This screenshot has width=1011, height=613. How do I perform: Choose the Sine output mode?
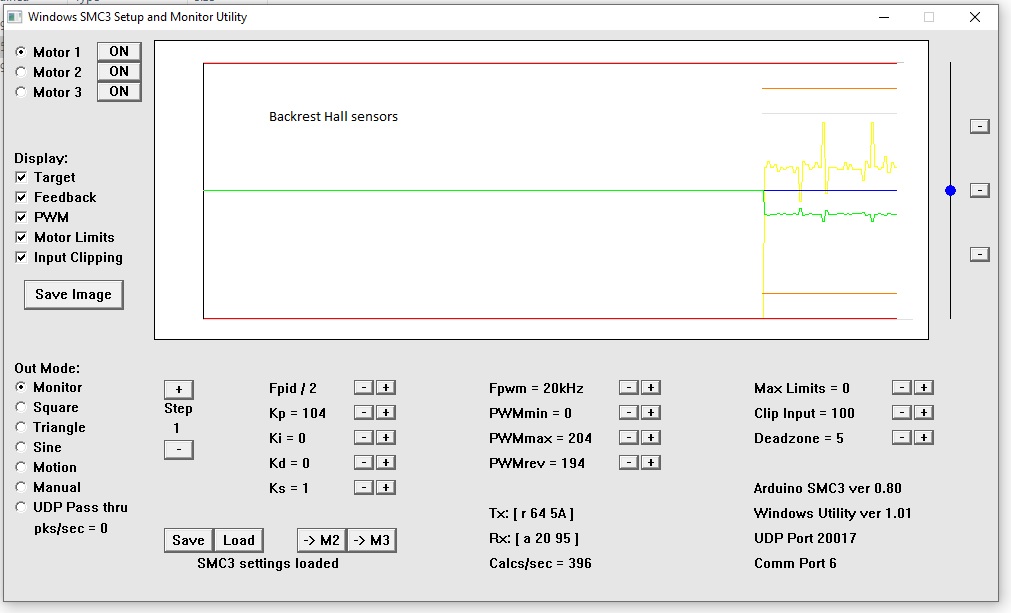22,448
